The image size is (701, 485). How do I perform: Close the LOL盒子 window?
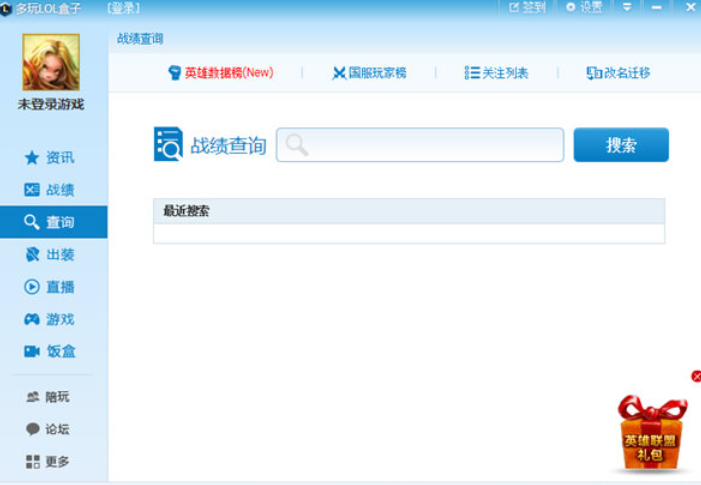tap(691, 7)
